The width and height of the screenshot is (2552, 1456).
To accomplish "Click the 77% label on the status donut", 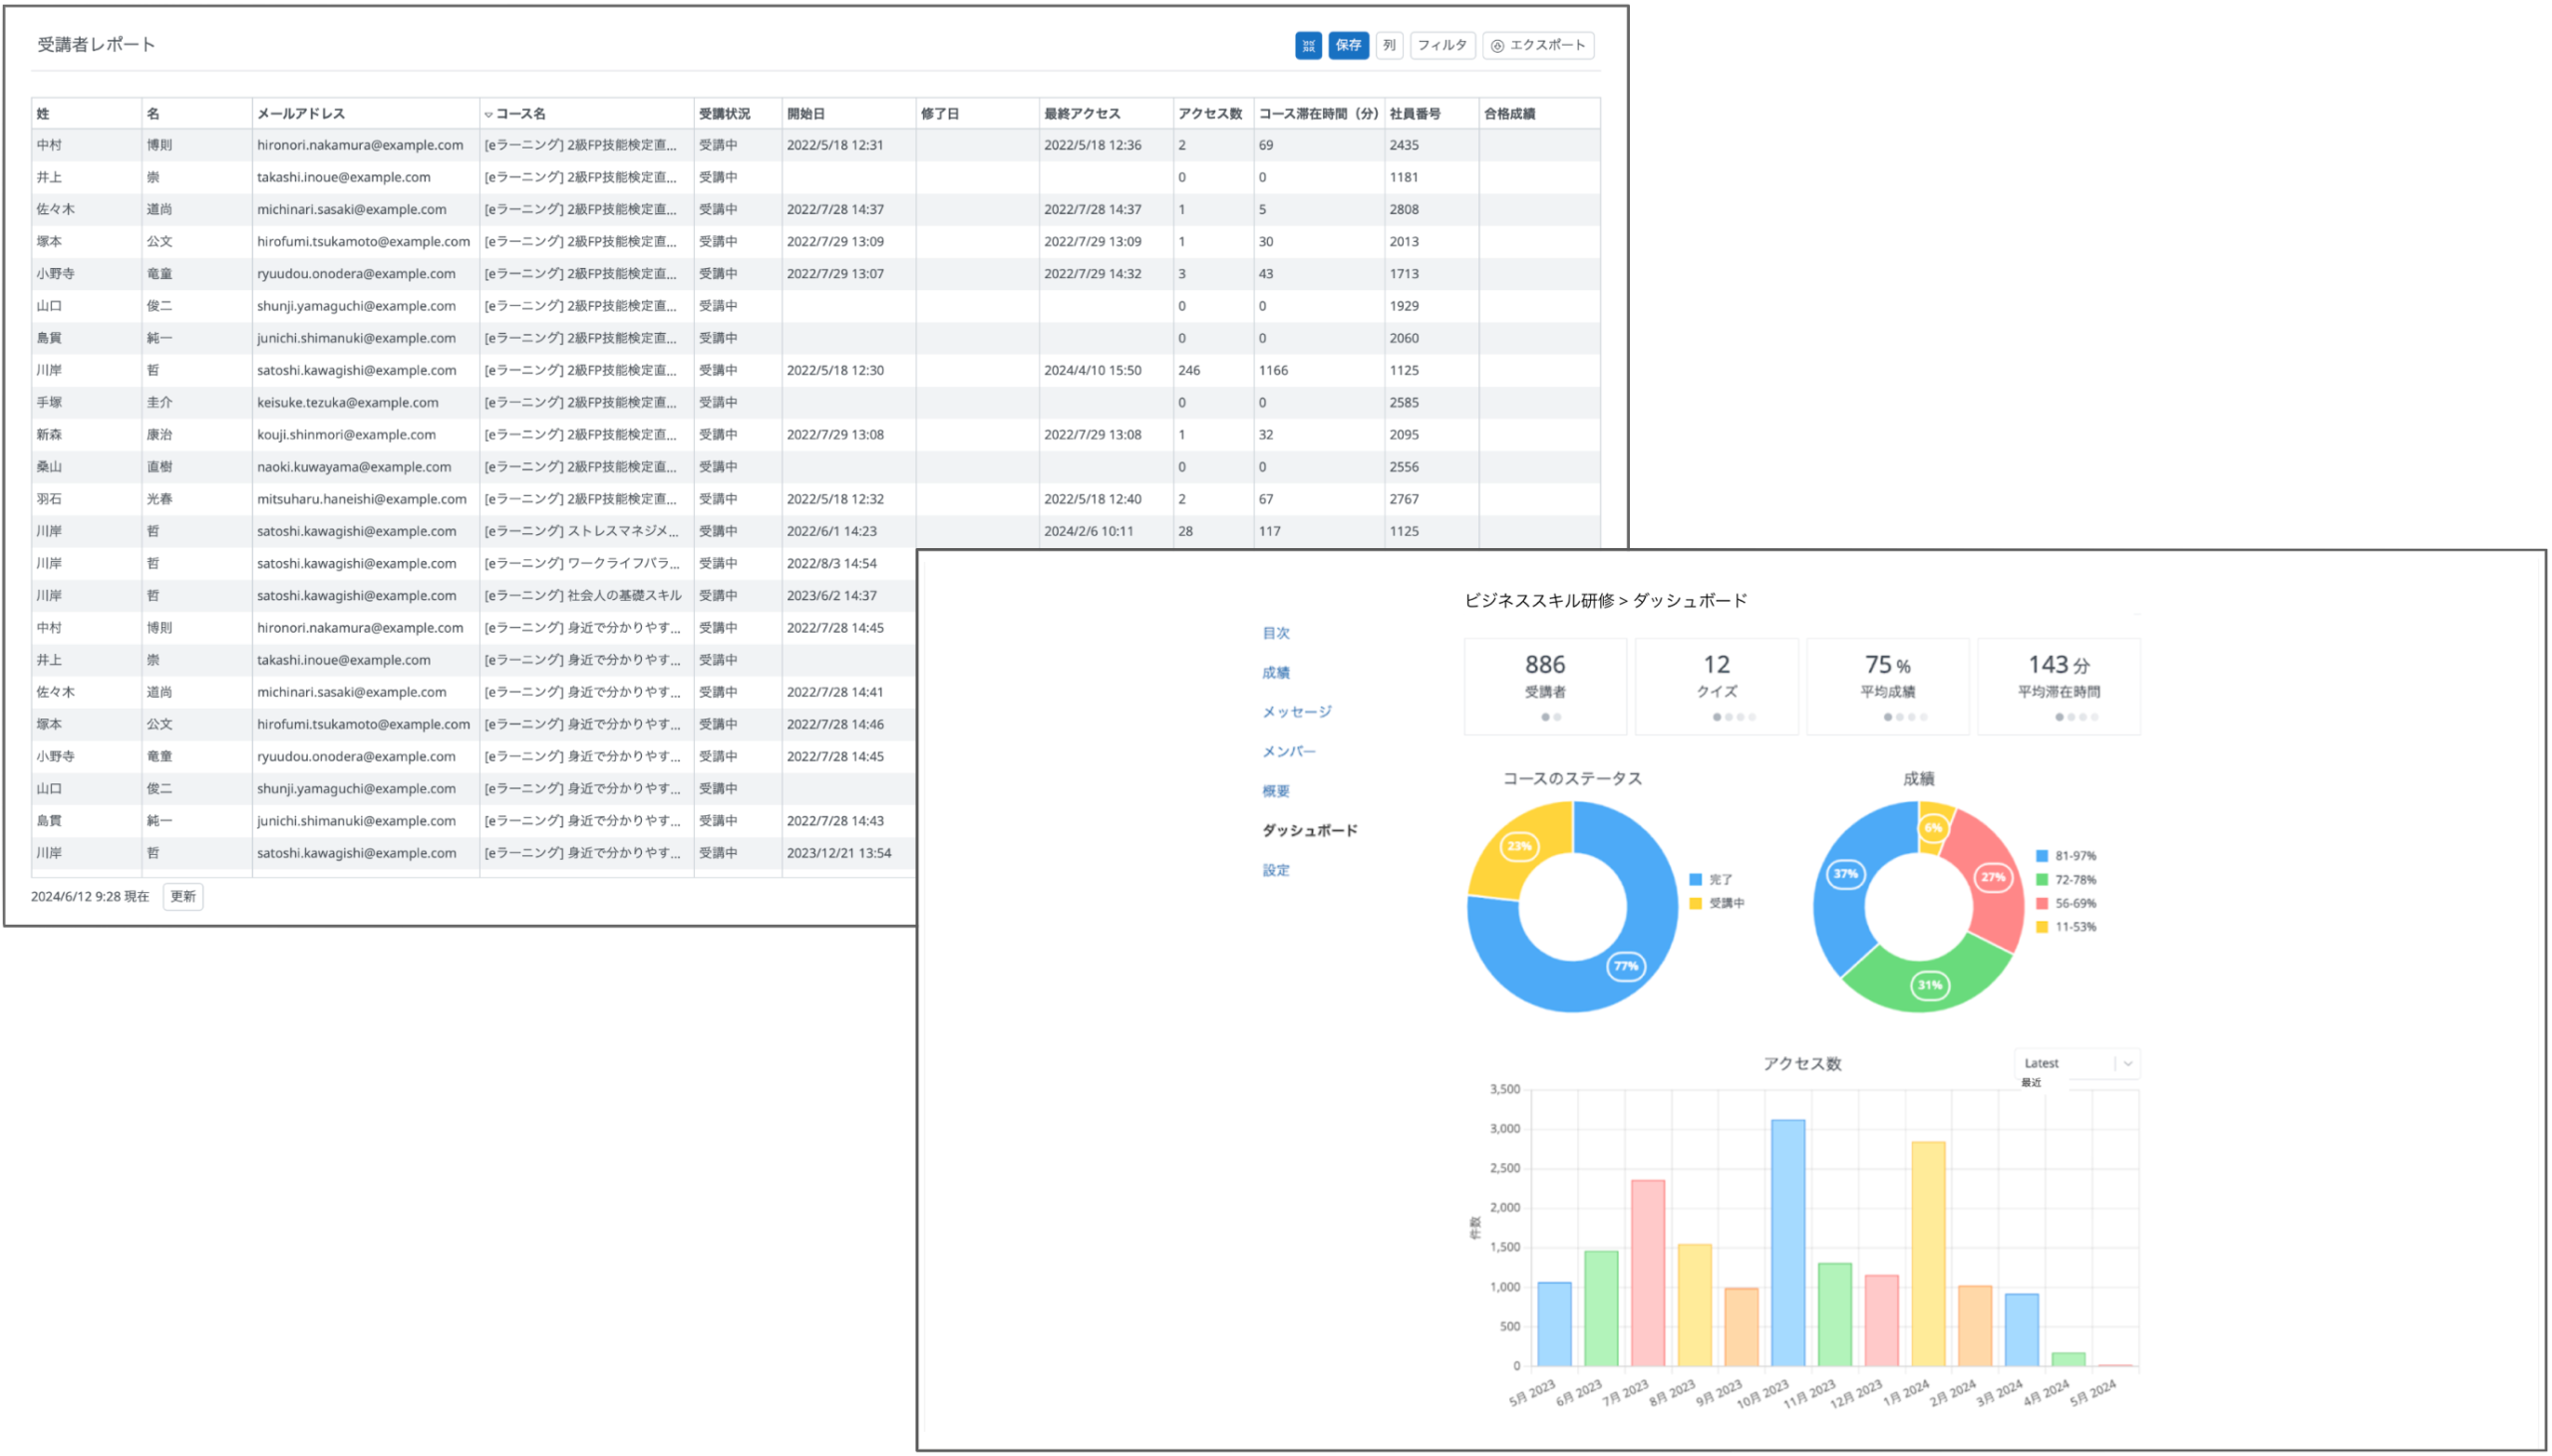I will pyautogui.click(x=1626, y=966).
